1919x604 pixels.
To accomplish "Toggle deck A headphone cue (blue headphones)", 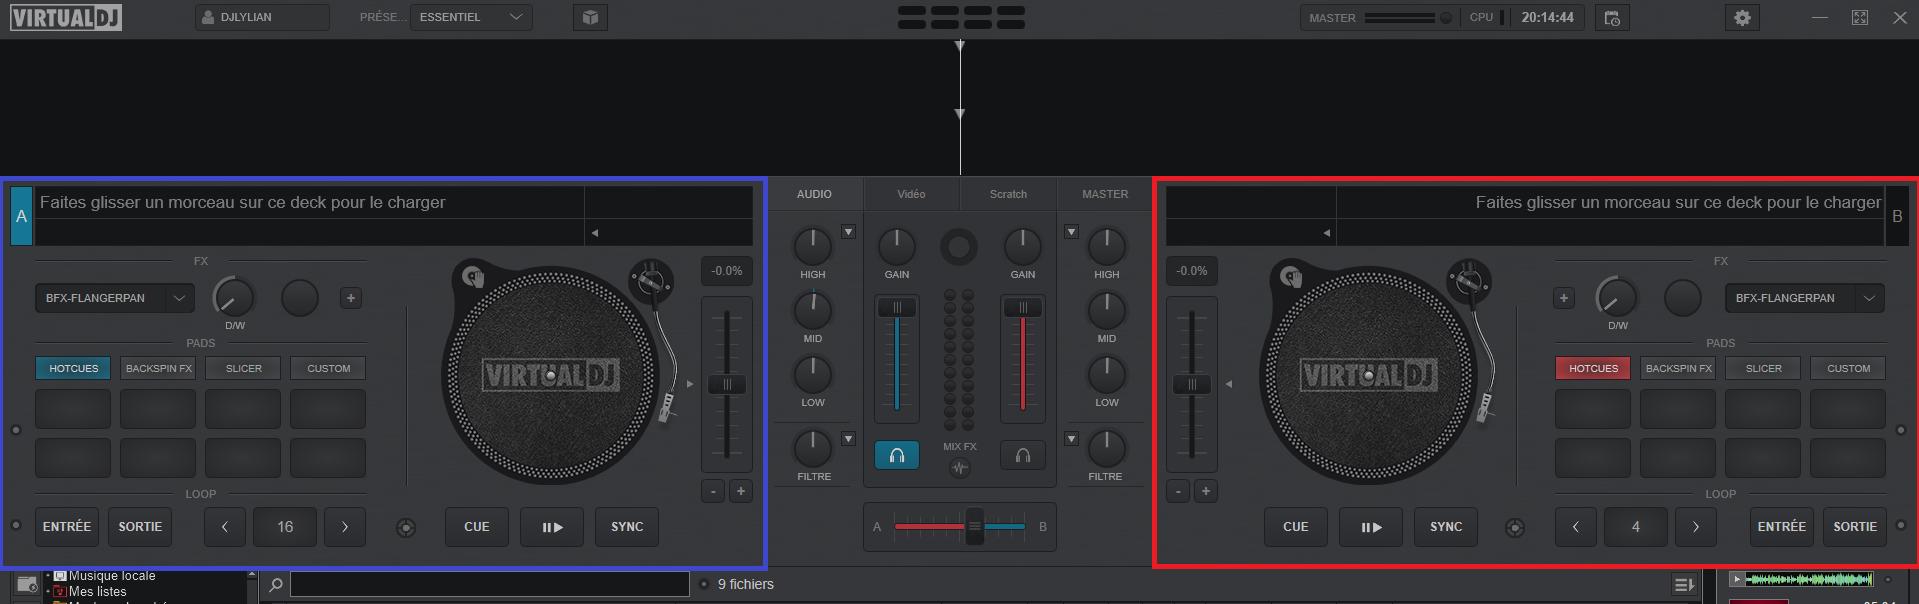I will click(897, 455).
